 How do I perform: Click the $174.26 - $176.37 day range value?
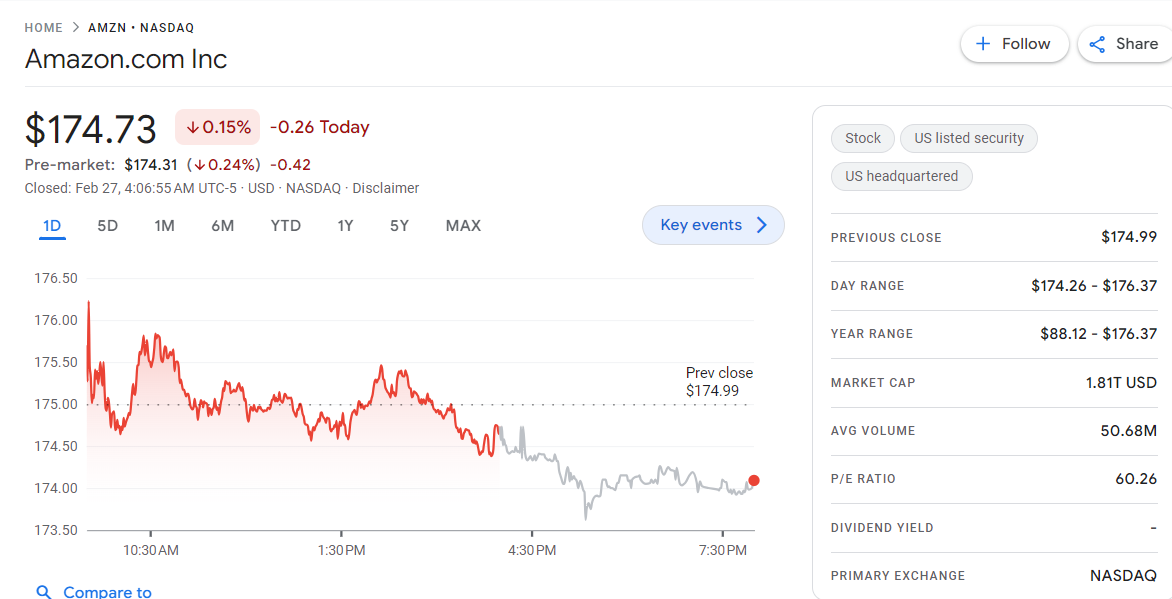click(1094, 286)
